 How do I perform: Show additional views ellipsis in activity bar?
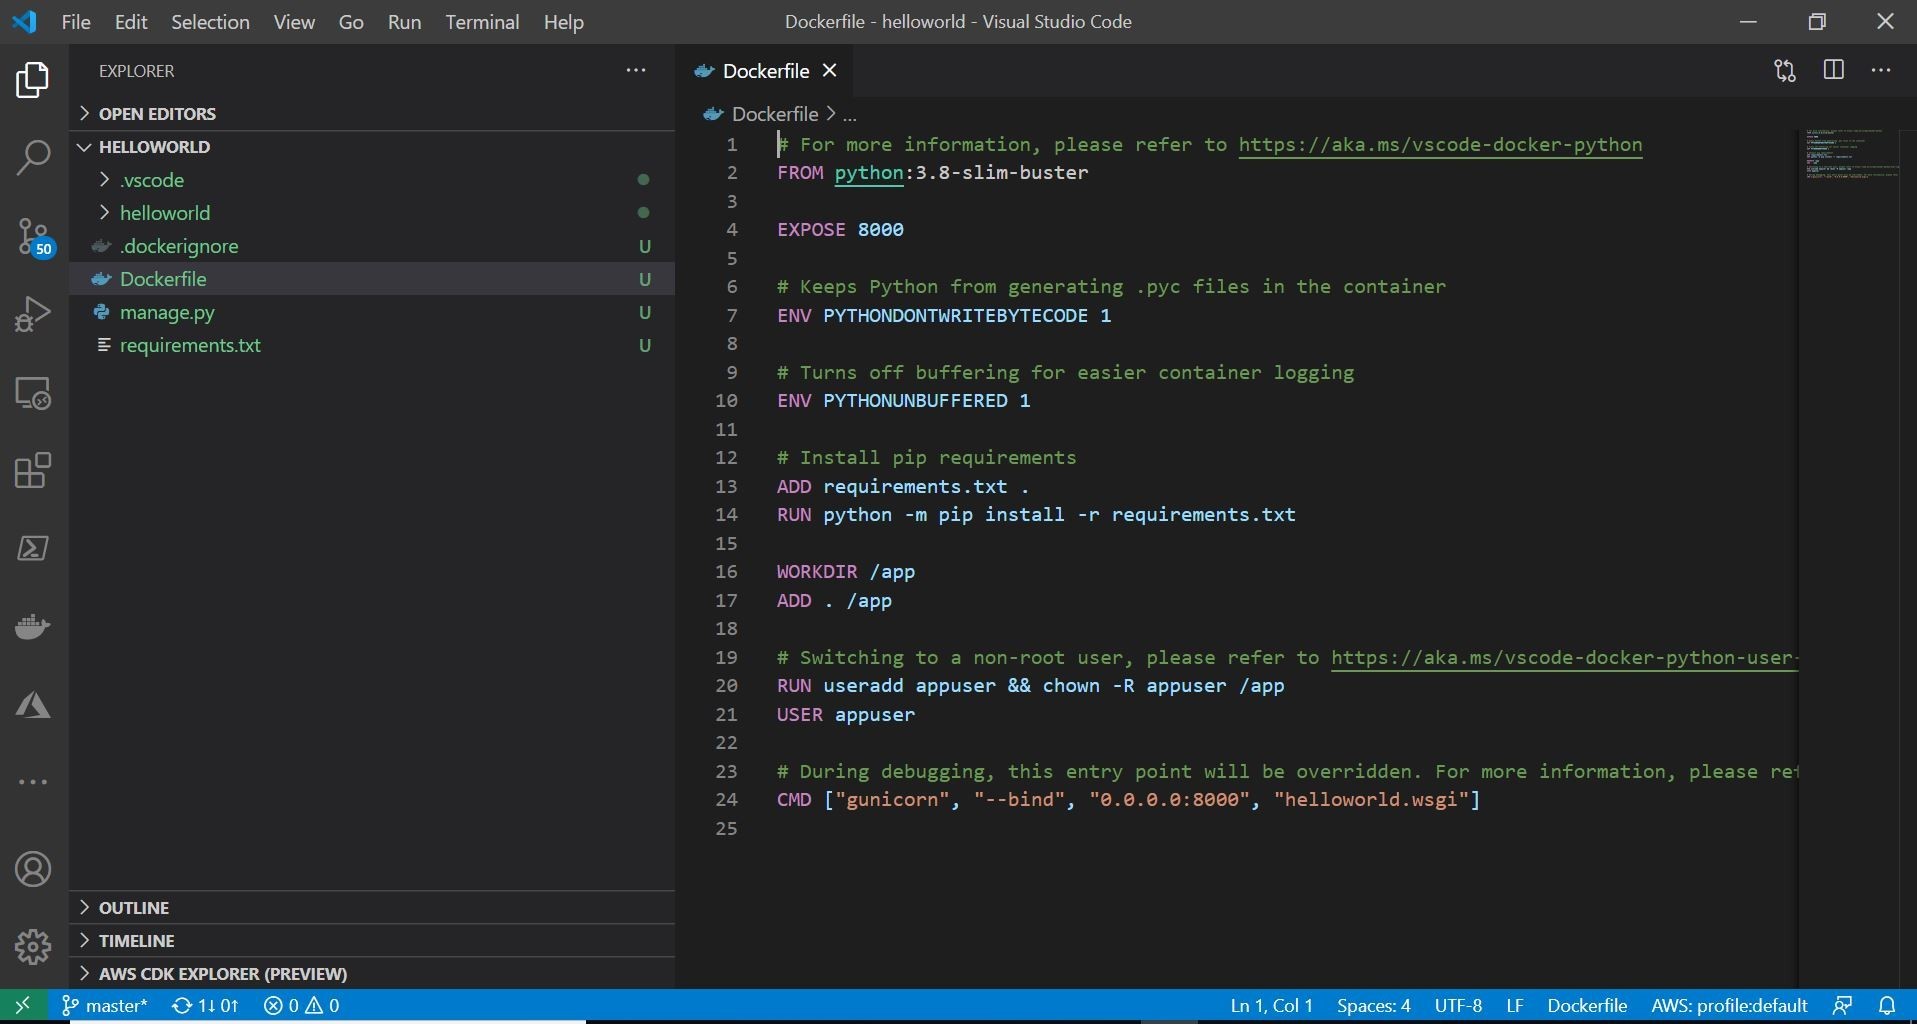tap(33, 782)
